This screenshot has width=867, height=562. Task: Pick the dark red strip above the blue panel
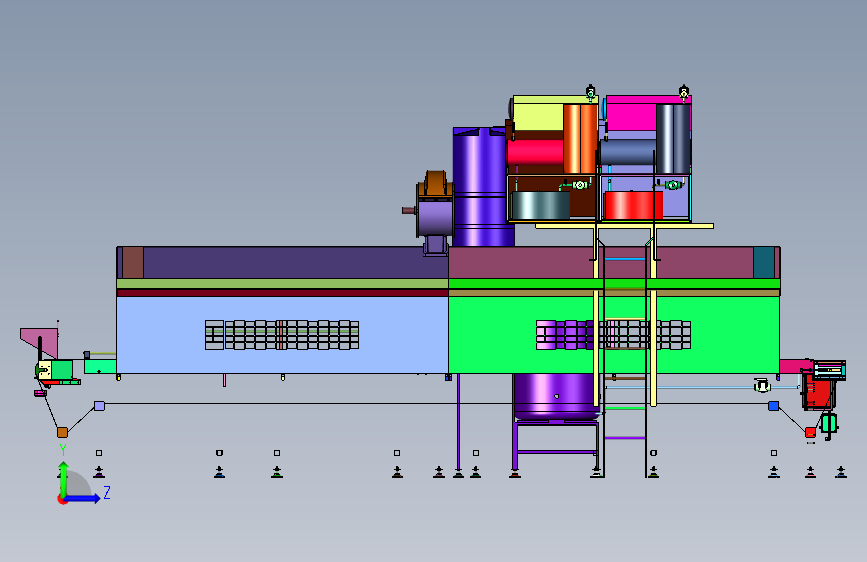point(283,293)
